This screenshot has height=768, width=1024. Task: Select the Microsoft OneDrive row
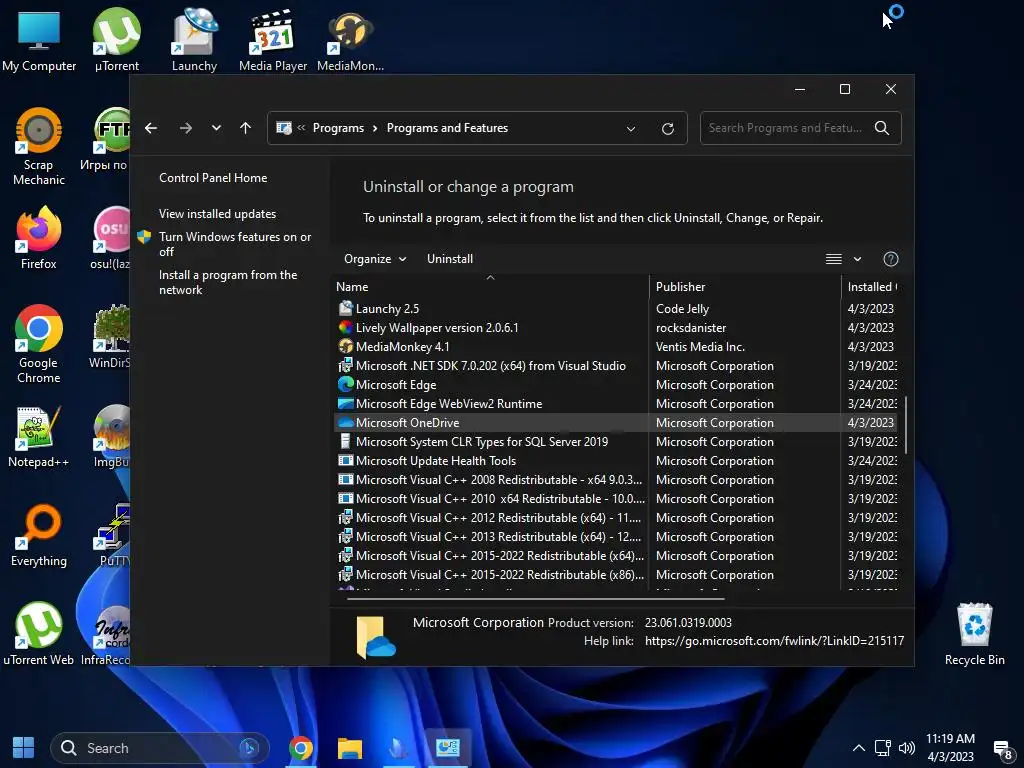point(615,423)
